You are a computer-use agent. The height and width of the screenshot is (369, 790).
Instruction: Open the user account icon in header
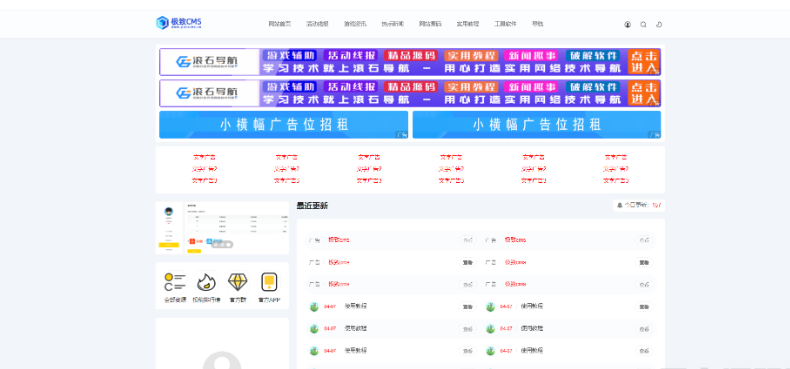(x=627, y=24)
